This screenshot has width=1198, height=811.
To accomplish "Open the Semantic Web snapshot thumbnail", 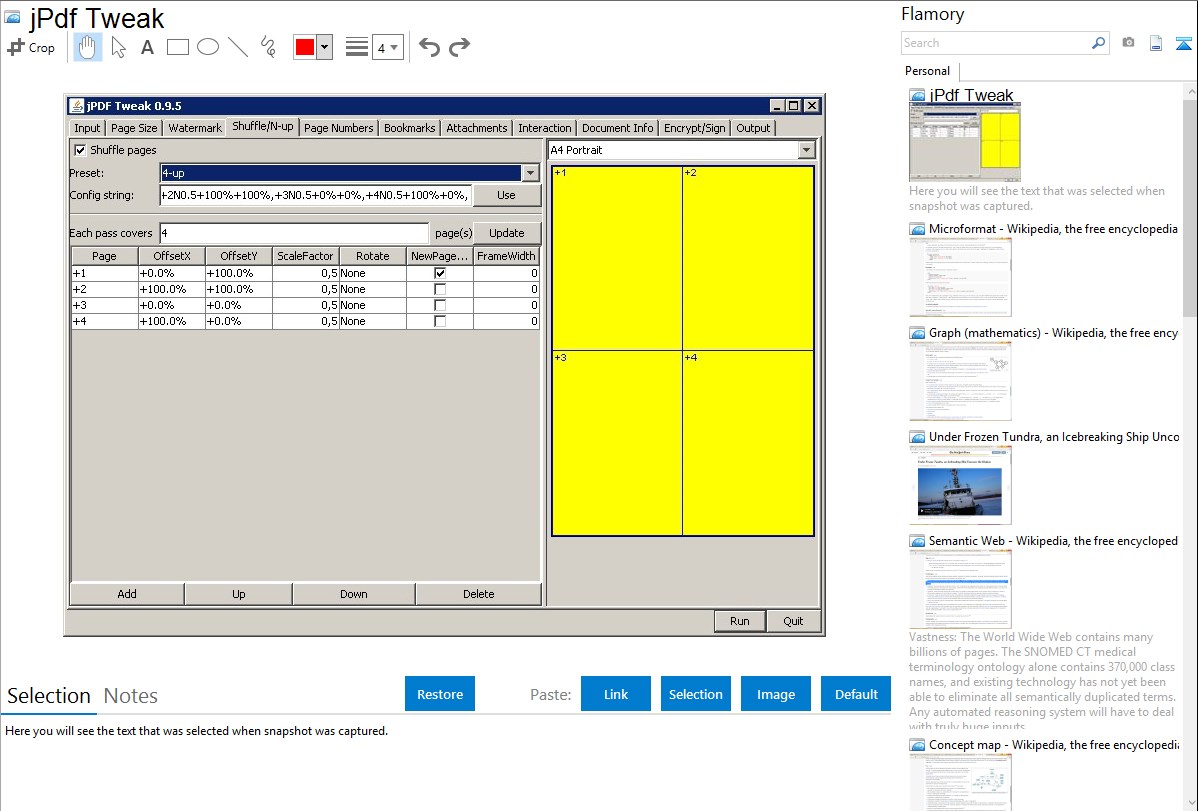I will tap(960, 589).
